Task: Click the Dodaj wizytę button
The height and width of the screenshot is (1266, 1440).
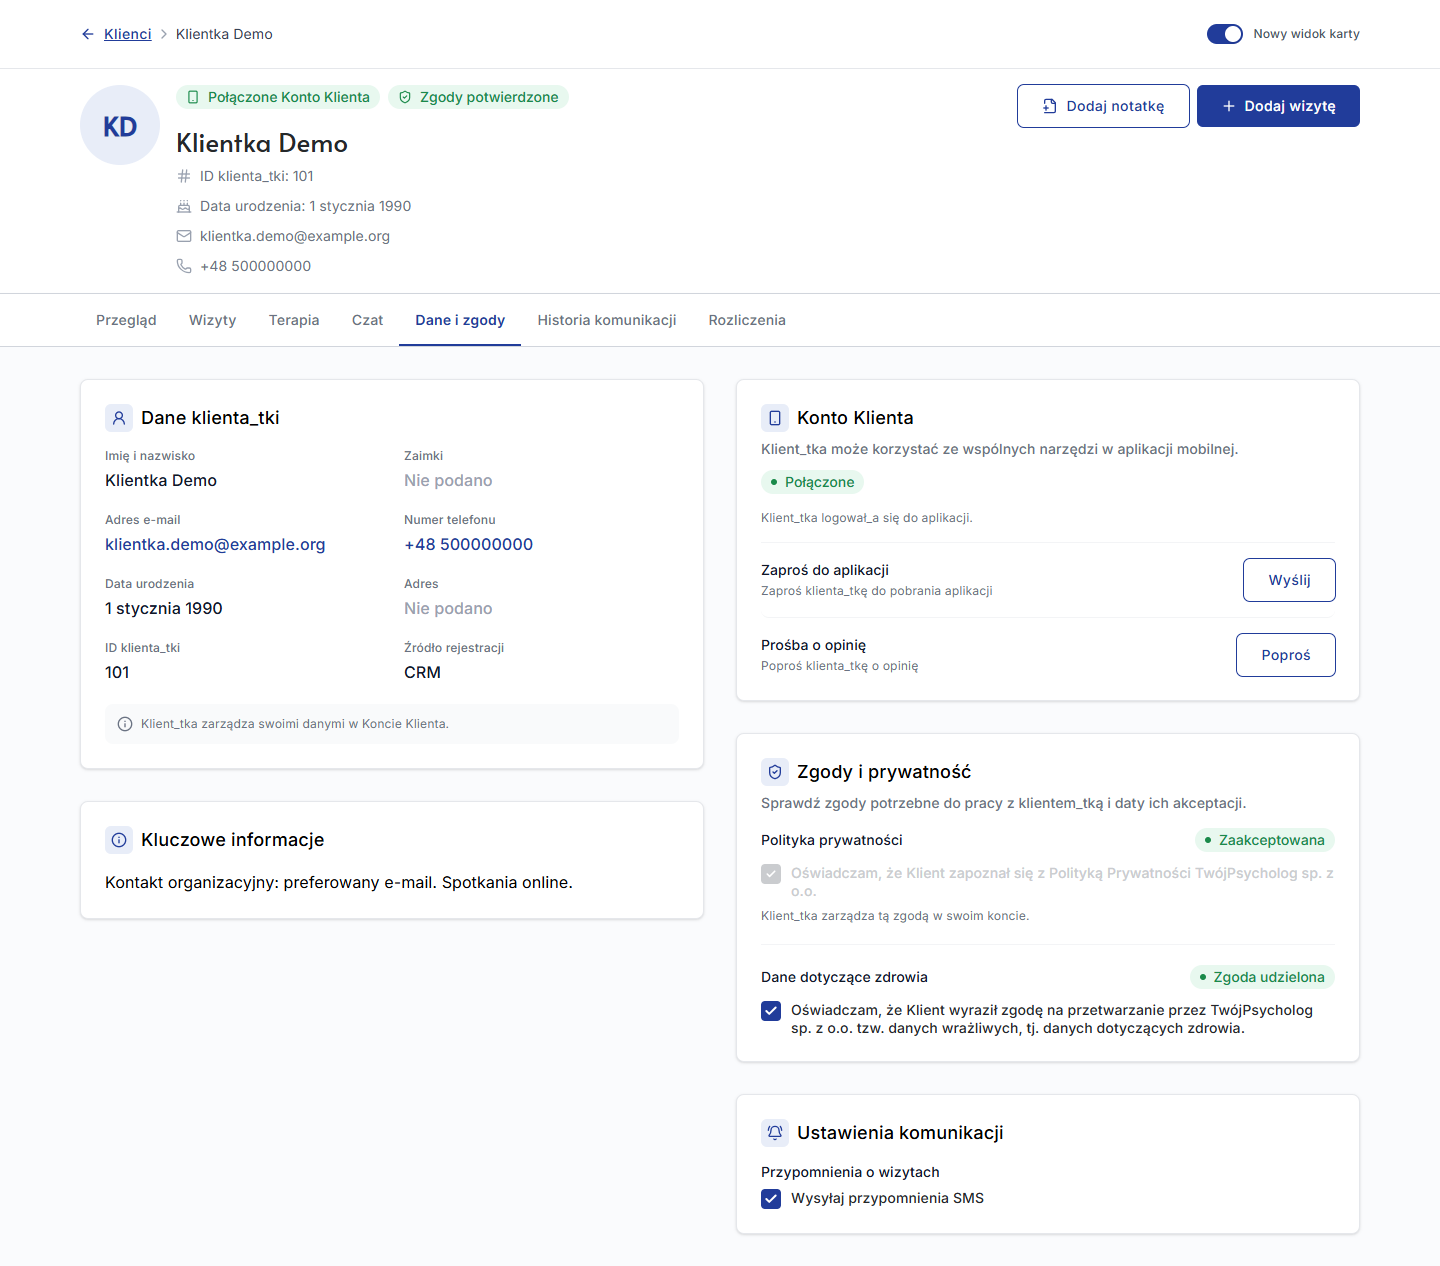Action: (1278, 106)
